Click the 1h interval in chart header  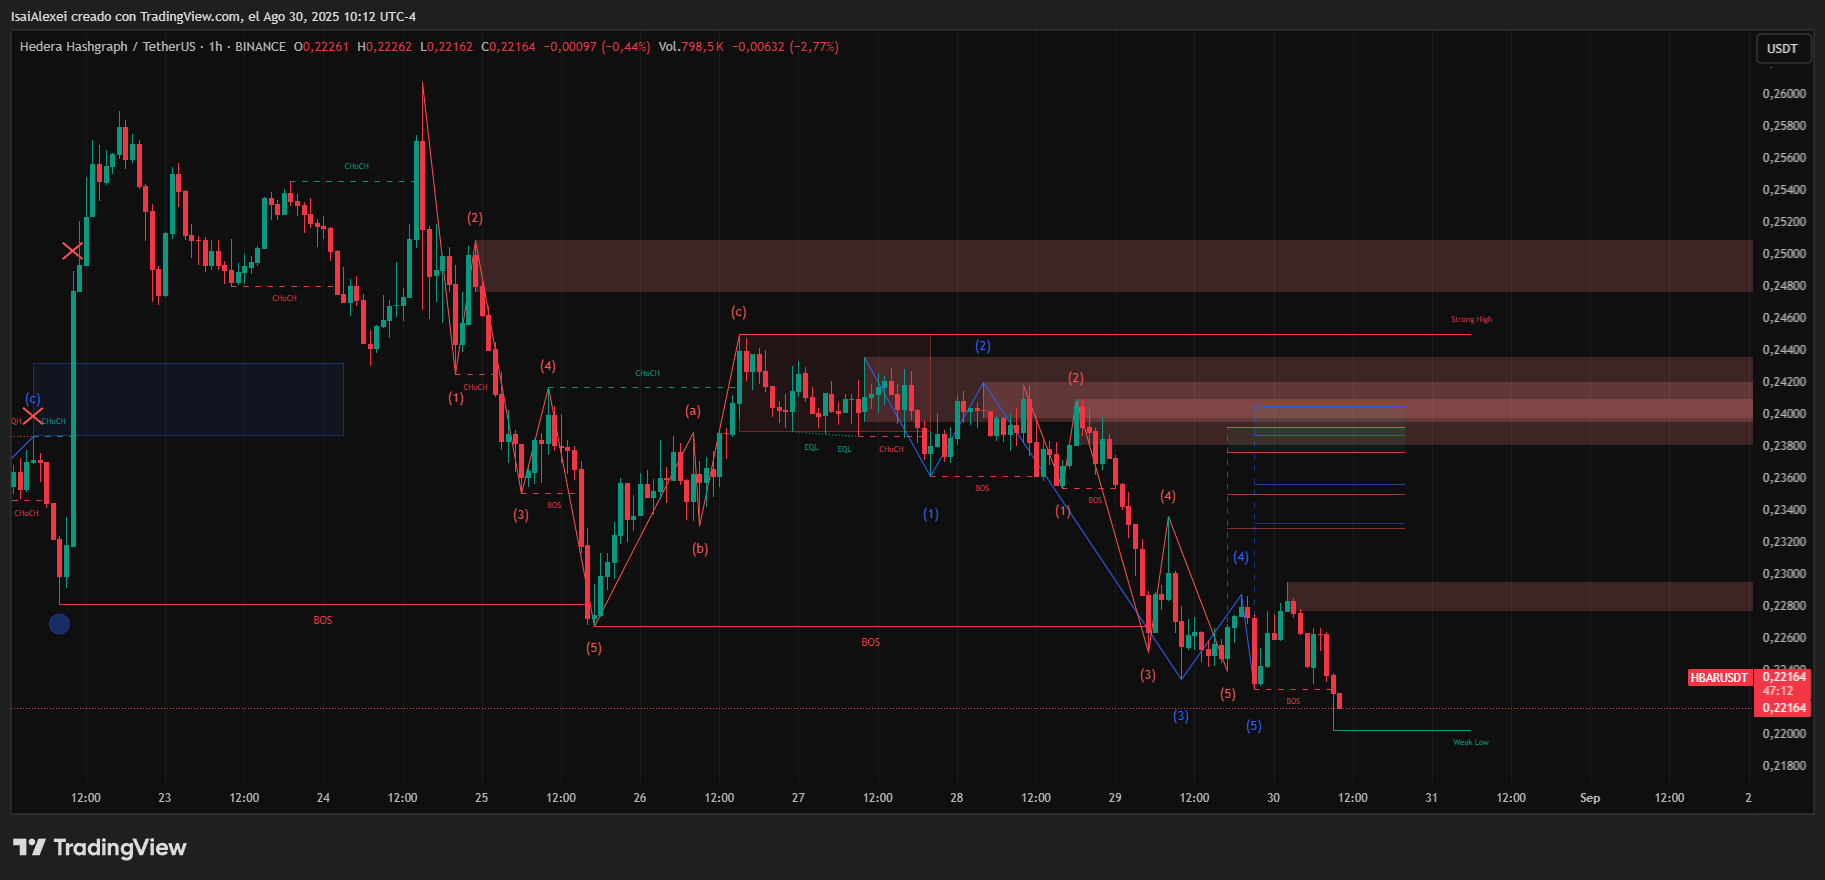(x=215, y=47)
